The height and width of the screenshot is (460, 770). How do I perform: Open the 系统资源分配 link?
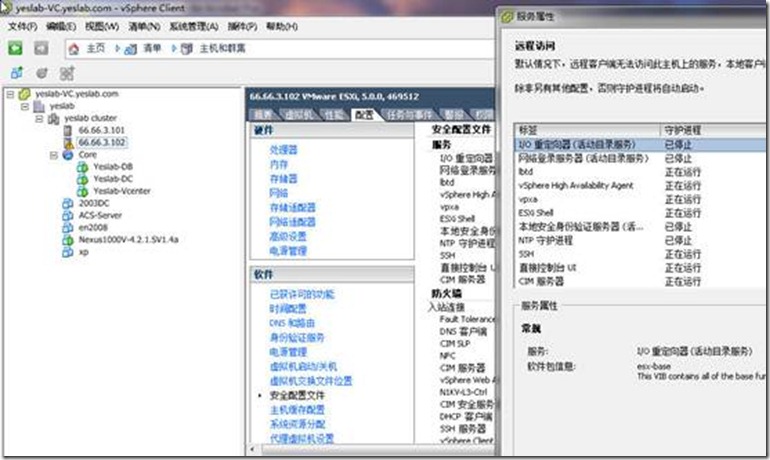coord(297,424)
